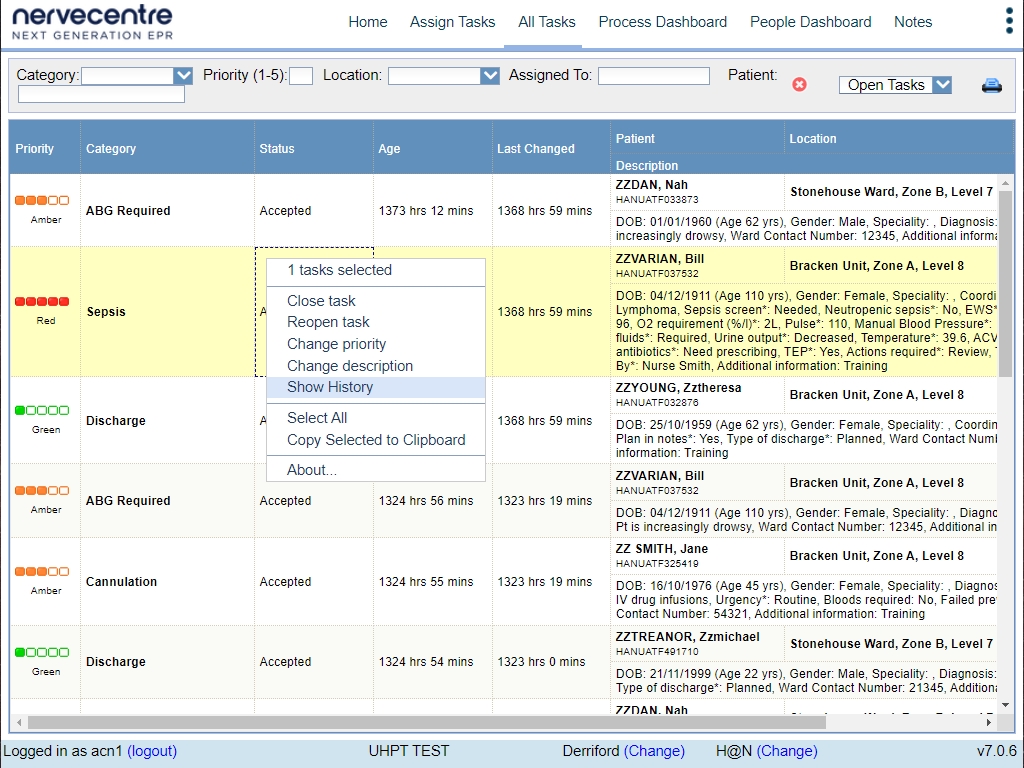This screenshot has height=768, width=1024.
Task: Click patient name ZZYOUNG, Zztheresa
Action: (x=679, y=388)
